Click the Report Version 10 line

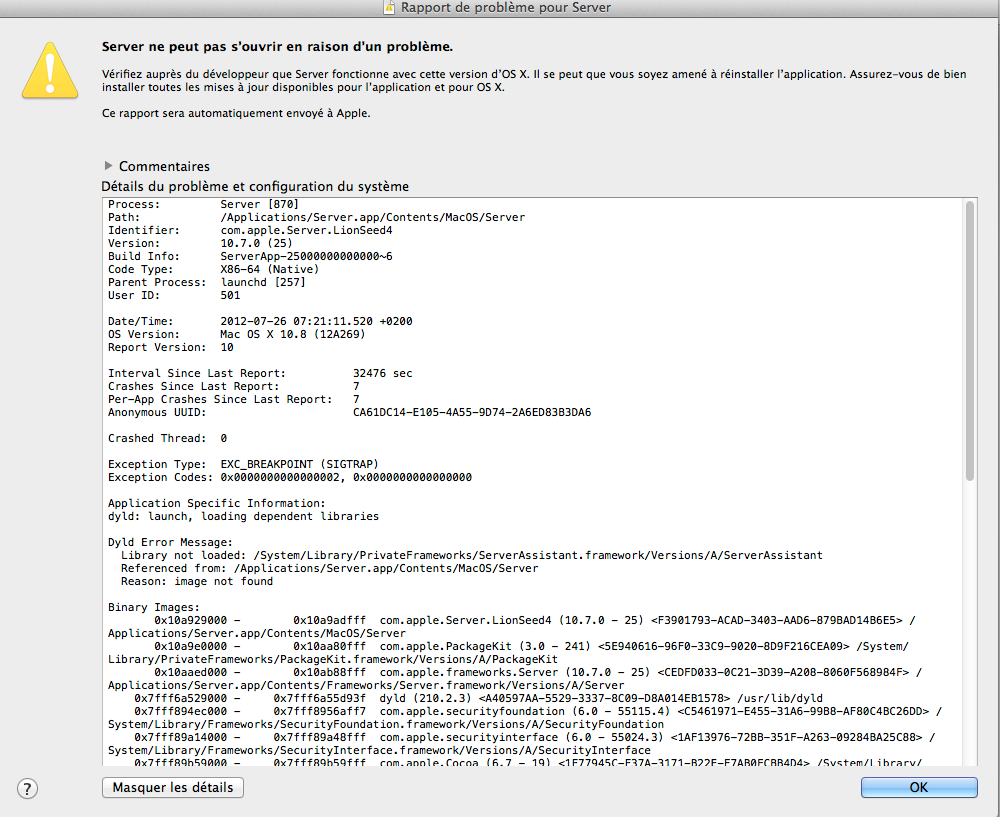[170, 348]
